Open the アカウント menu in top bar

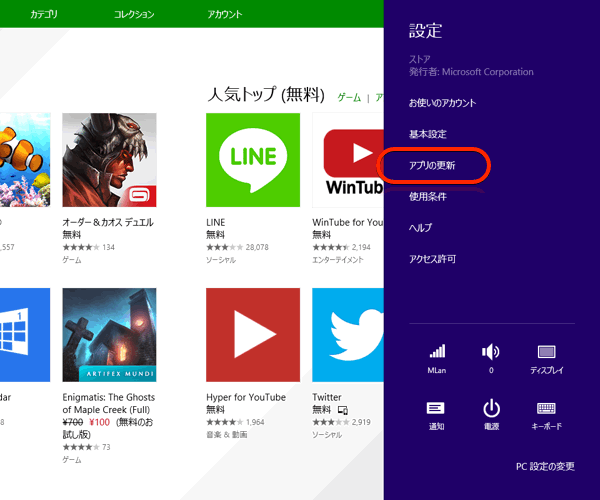pyautogui.click(x=224, y=15)
